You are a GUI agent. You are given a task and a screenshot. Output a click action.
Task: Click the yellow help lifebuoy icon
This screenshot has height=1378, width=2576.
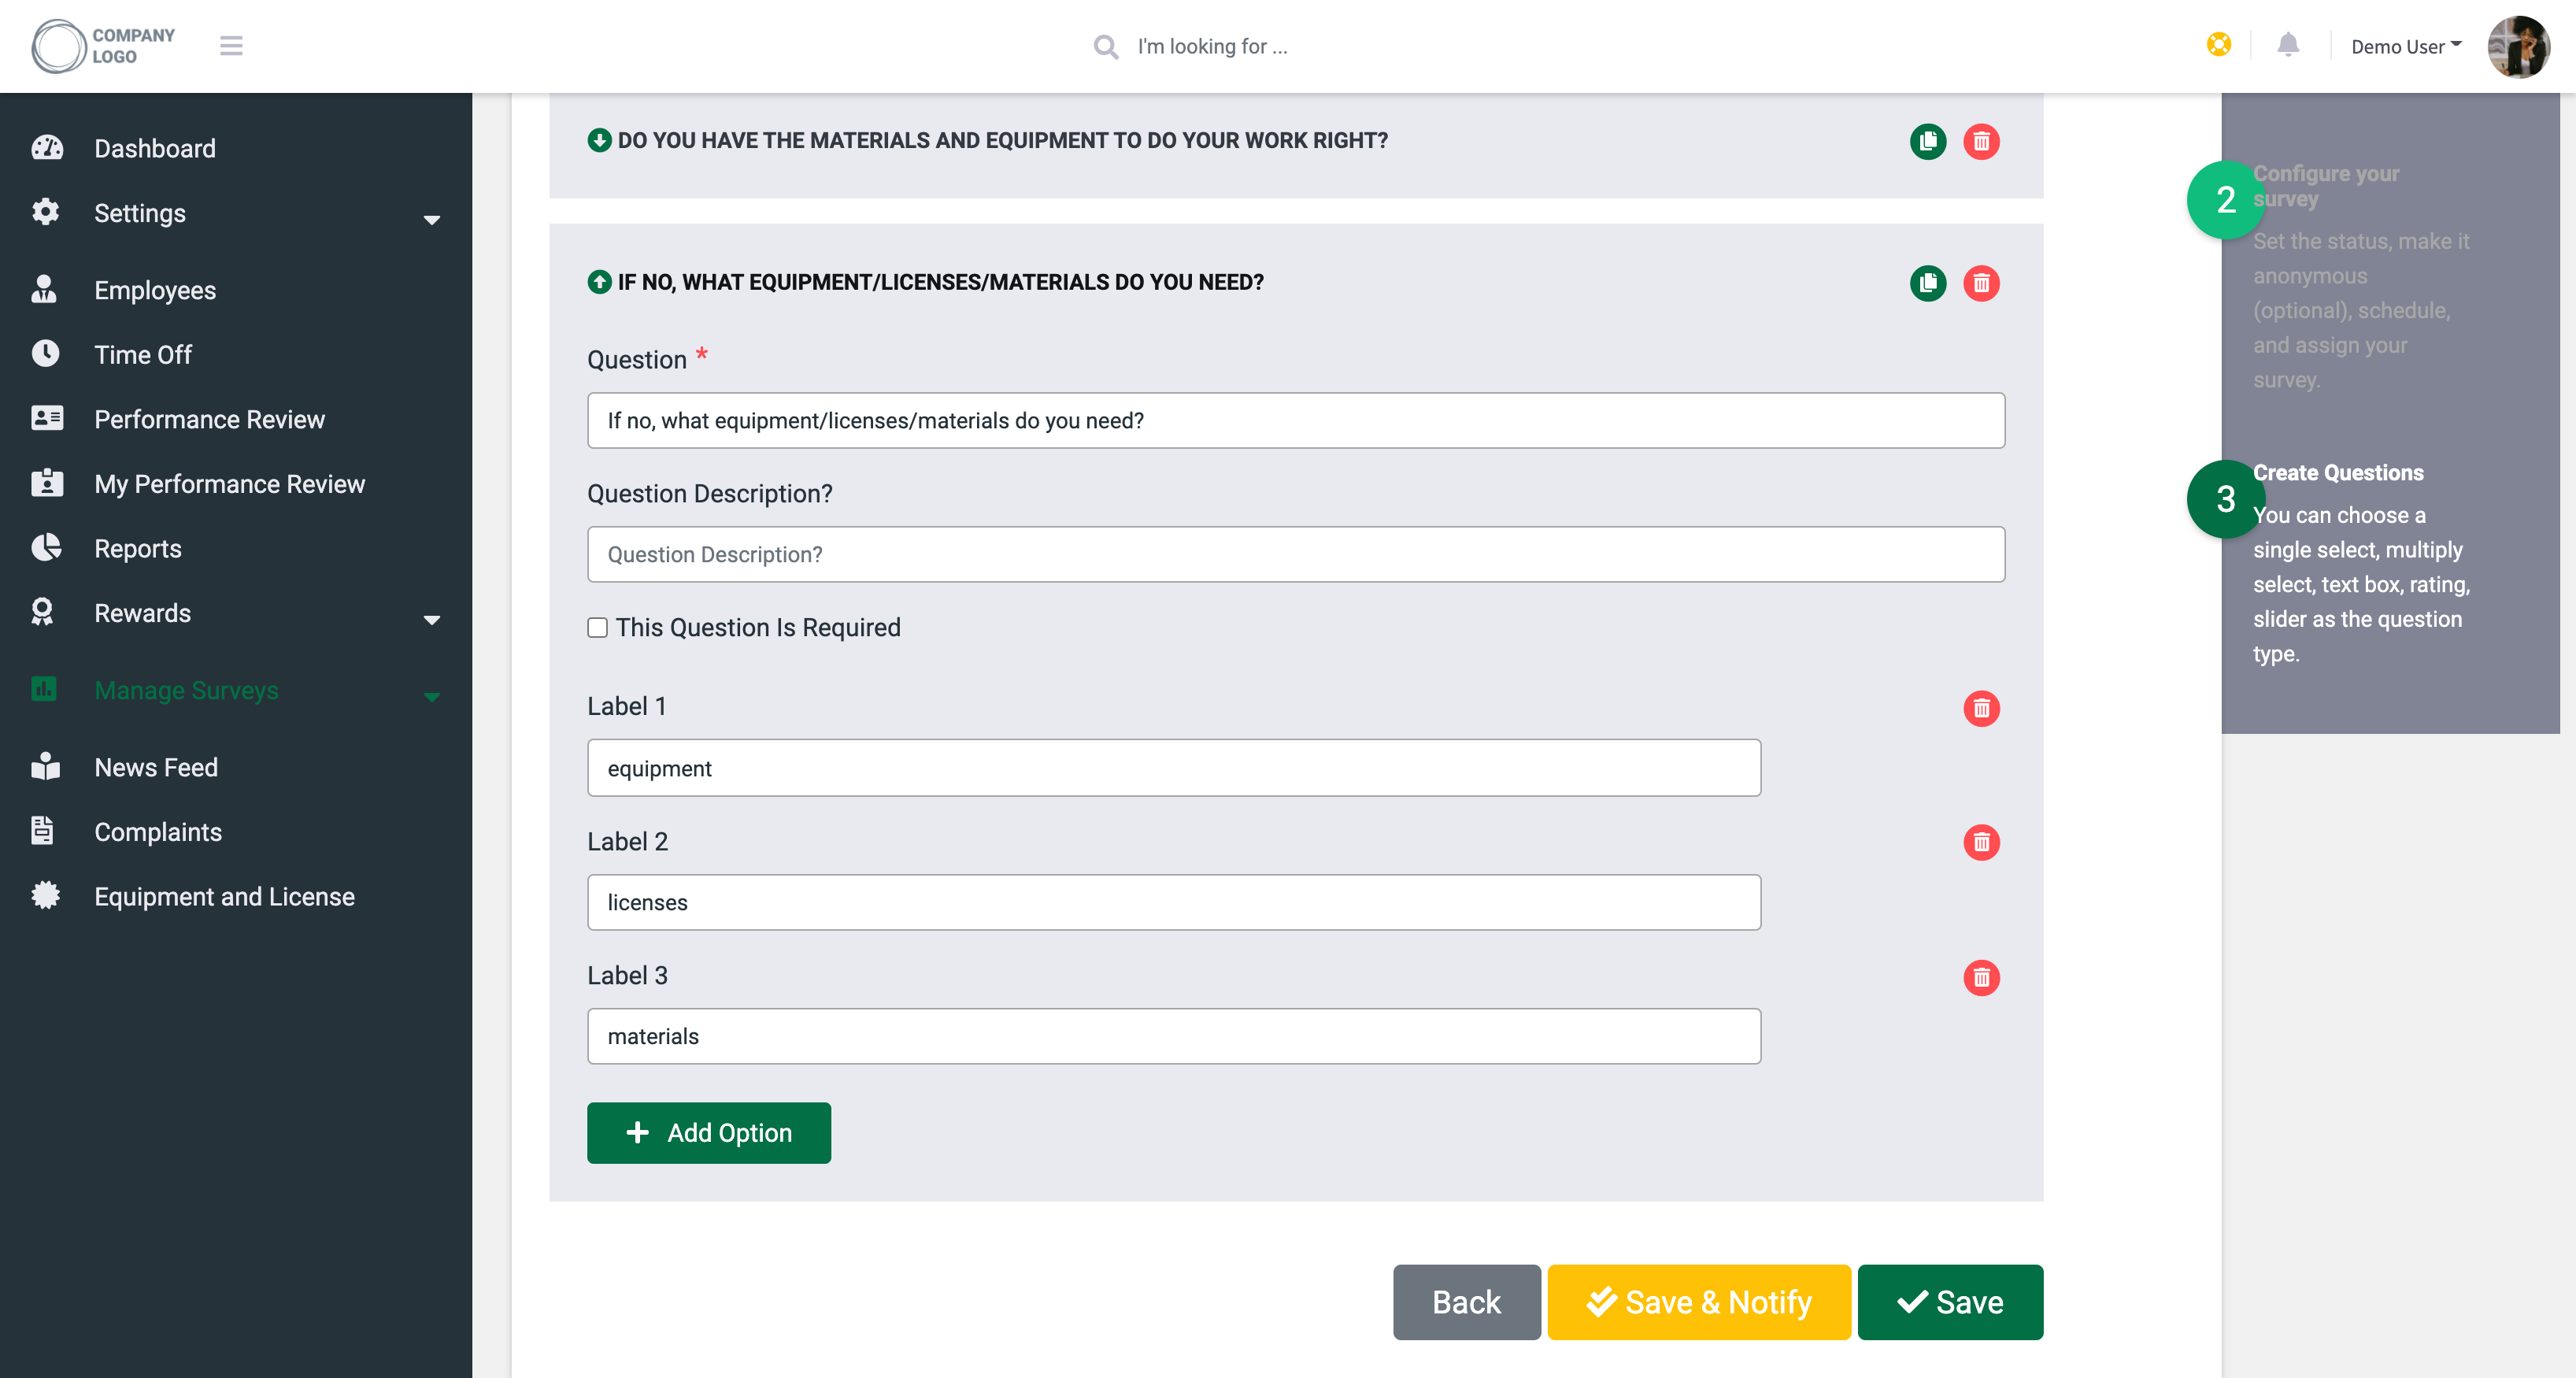click(2218, 45)
